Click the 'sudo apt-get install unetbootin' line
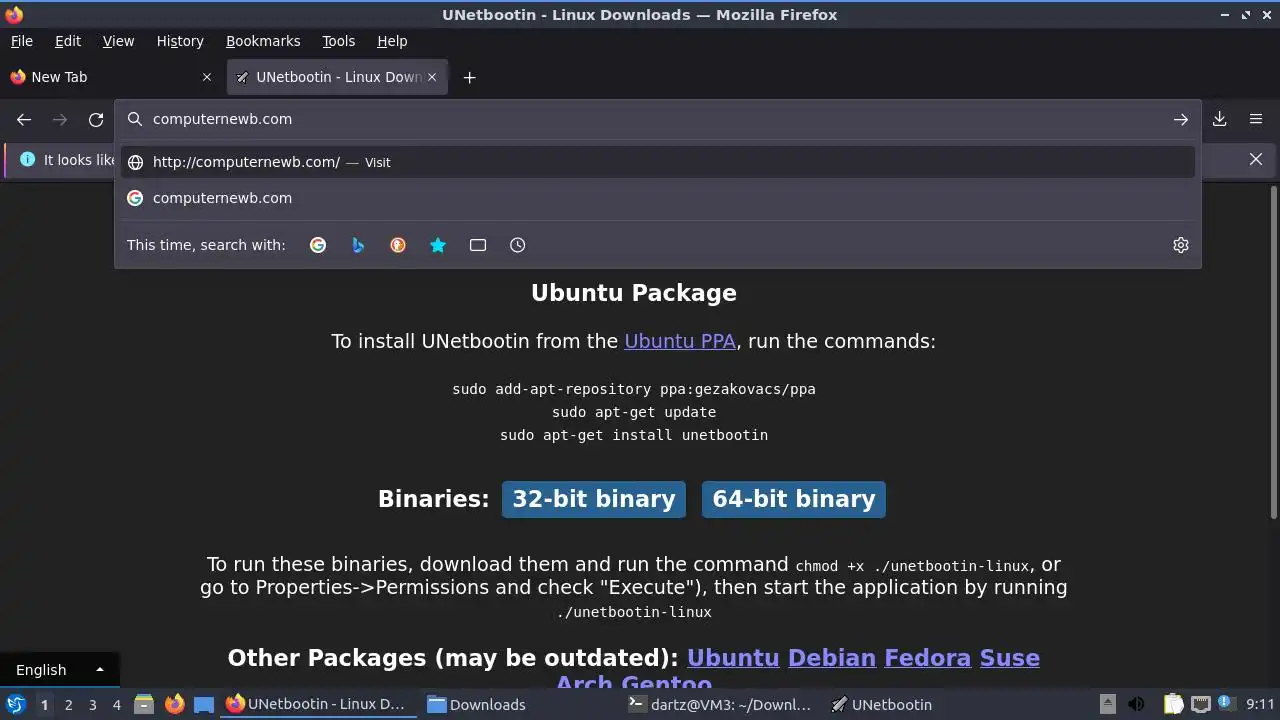The width and height of the screenshot is (1280, 720). point(634,435)
